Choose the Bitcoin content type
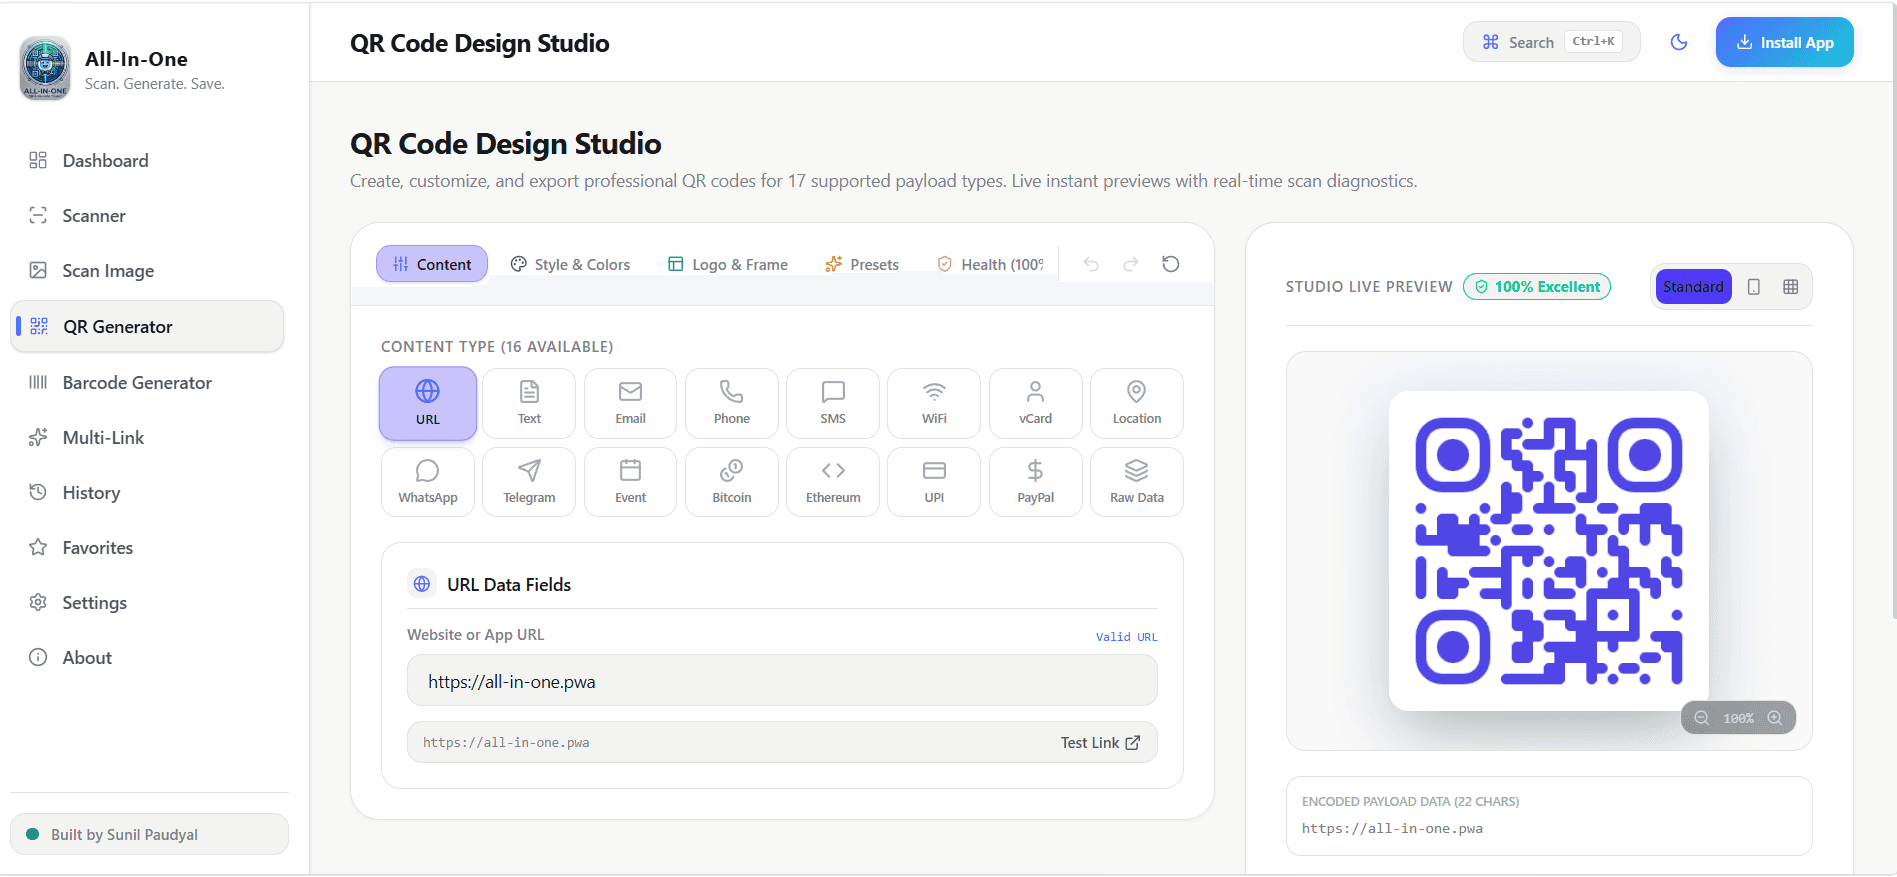The height and width of the screenshot is (877, 1897). [732, 482]
